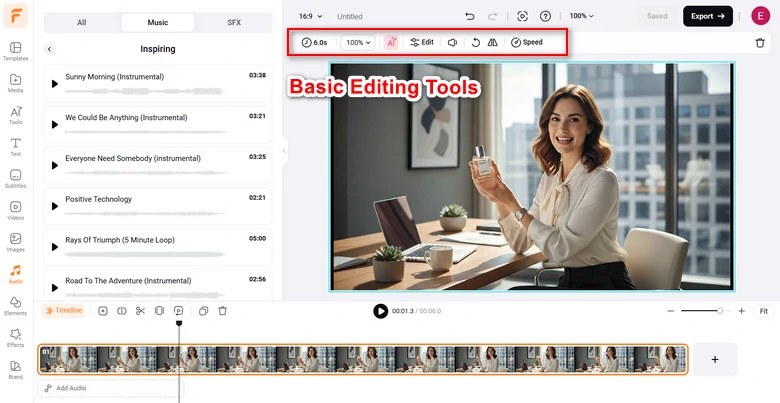Image resolution: width=780 pixels, height=403 pixels.
Task: Click the 6.0s duration button
Action: point(314,43)
